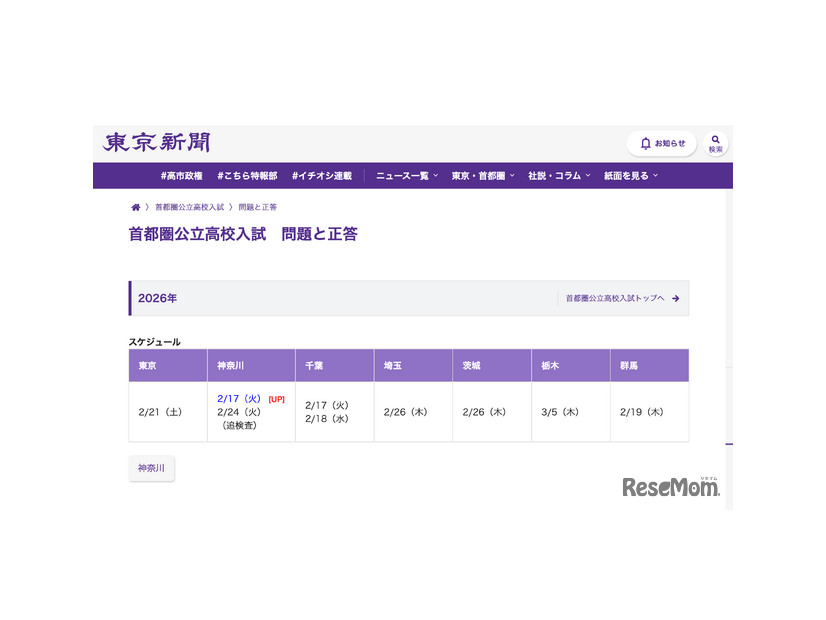The image size is (826, 620).
Task: Go to home via breadcrumb house icon
Action: [x=135, y=207]
